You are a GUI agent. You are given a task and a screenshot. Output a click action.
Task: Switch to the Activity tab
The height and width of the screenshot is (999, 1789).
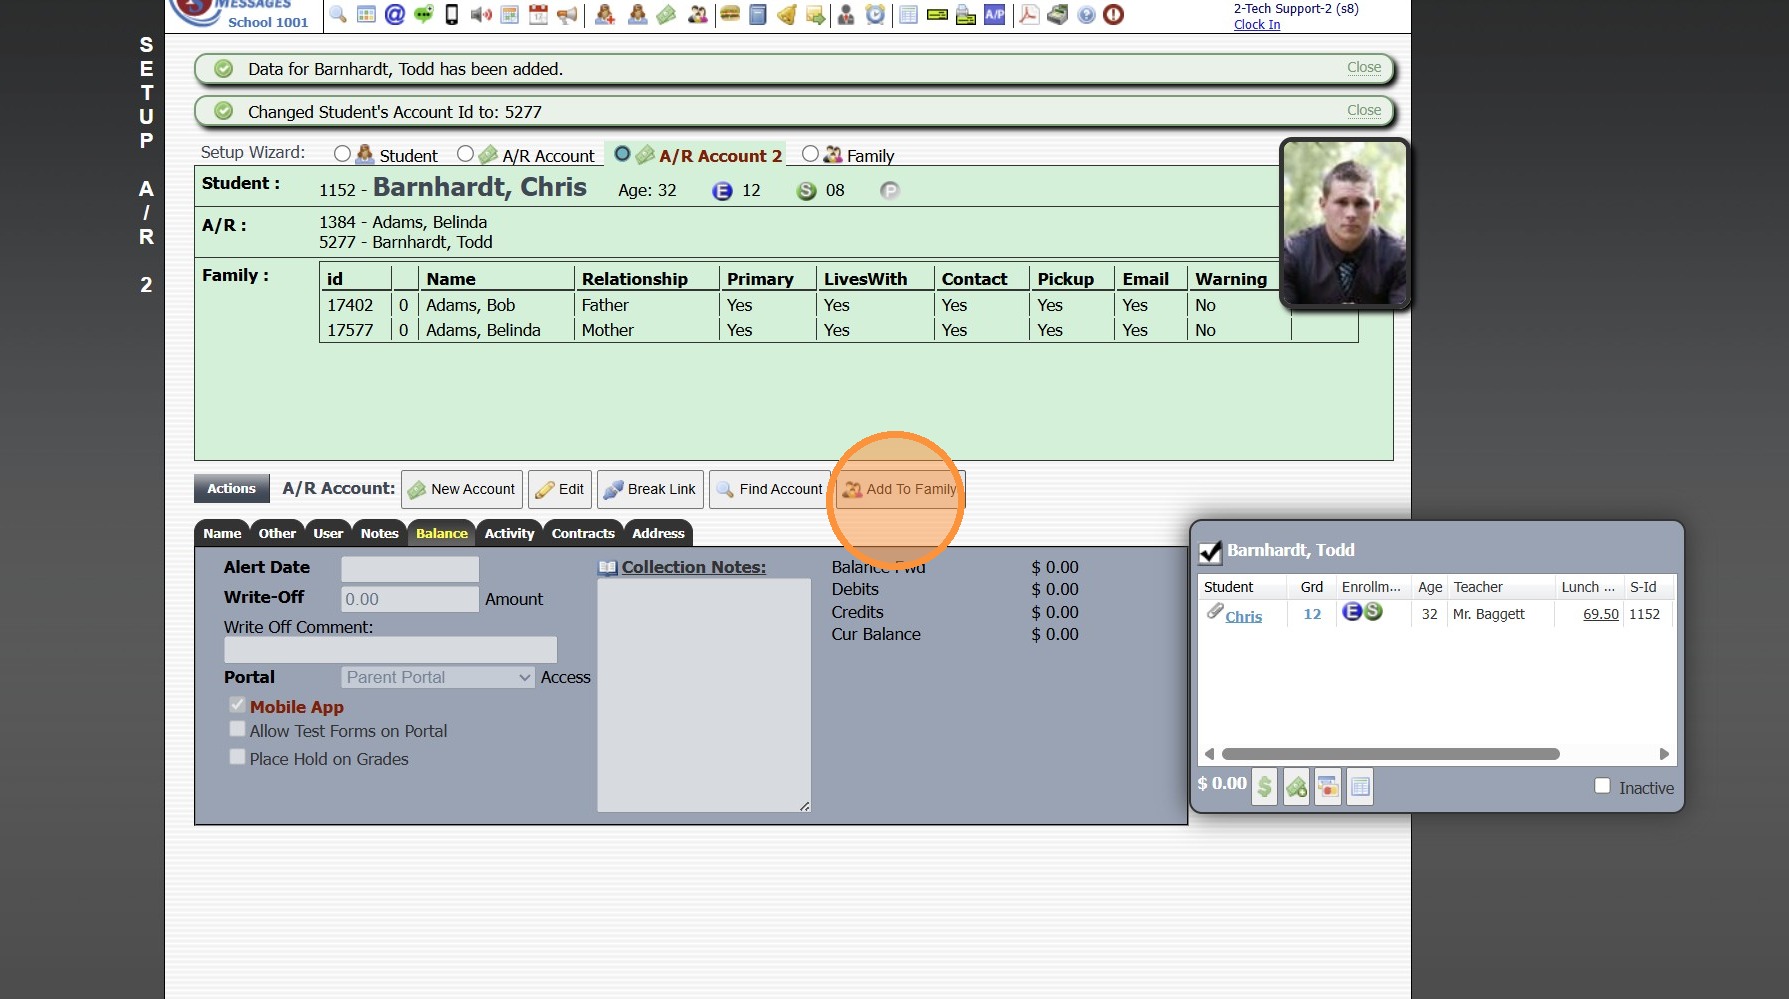coord(509,533)
